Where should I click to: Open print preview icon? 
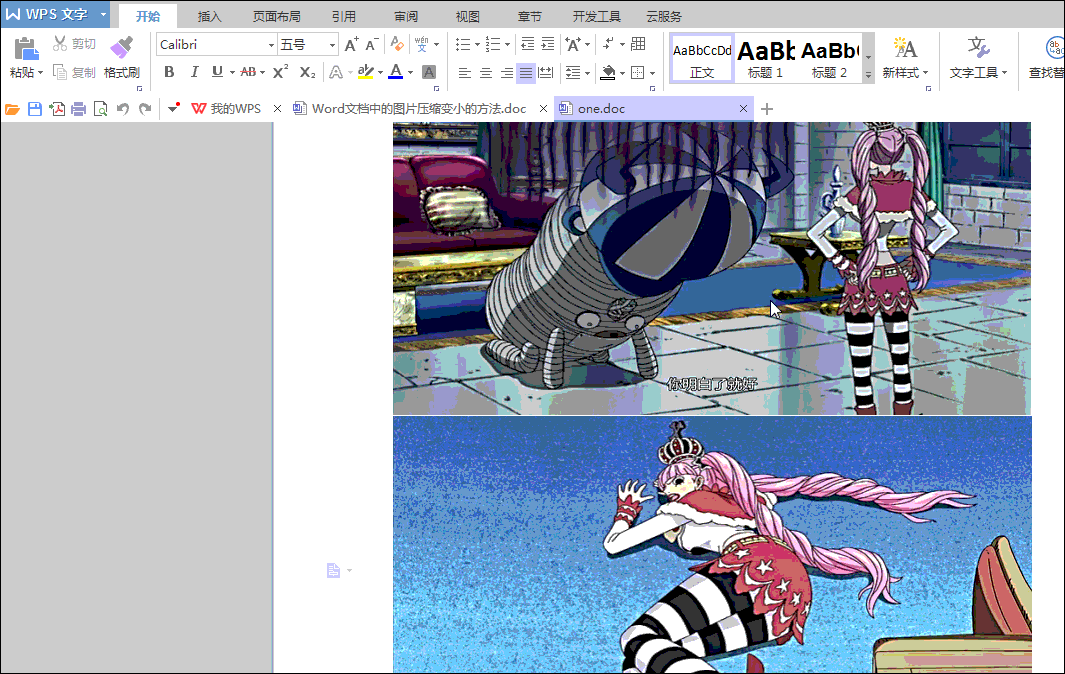(x=101, y=109)
